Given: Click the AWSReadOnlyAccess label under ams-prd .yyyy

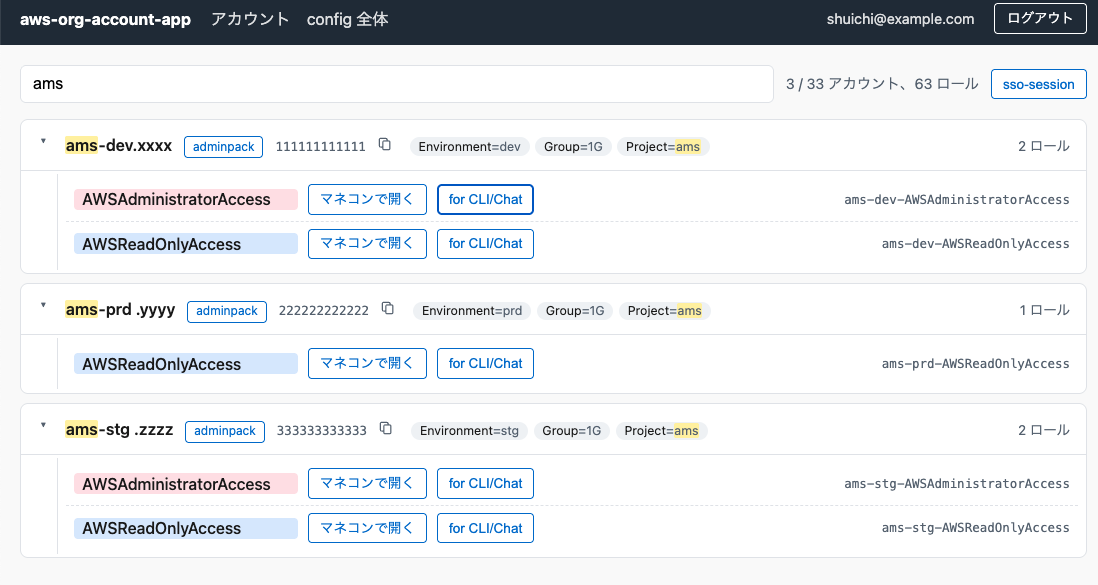Looking at the screenshot, I should (186, 364).
